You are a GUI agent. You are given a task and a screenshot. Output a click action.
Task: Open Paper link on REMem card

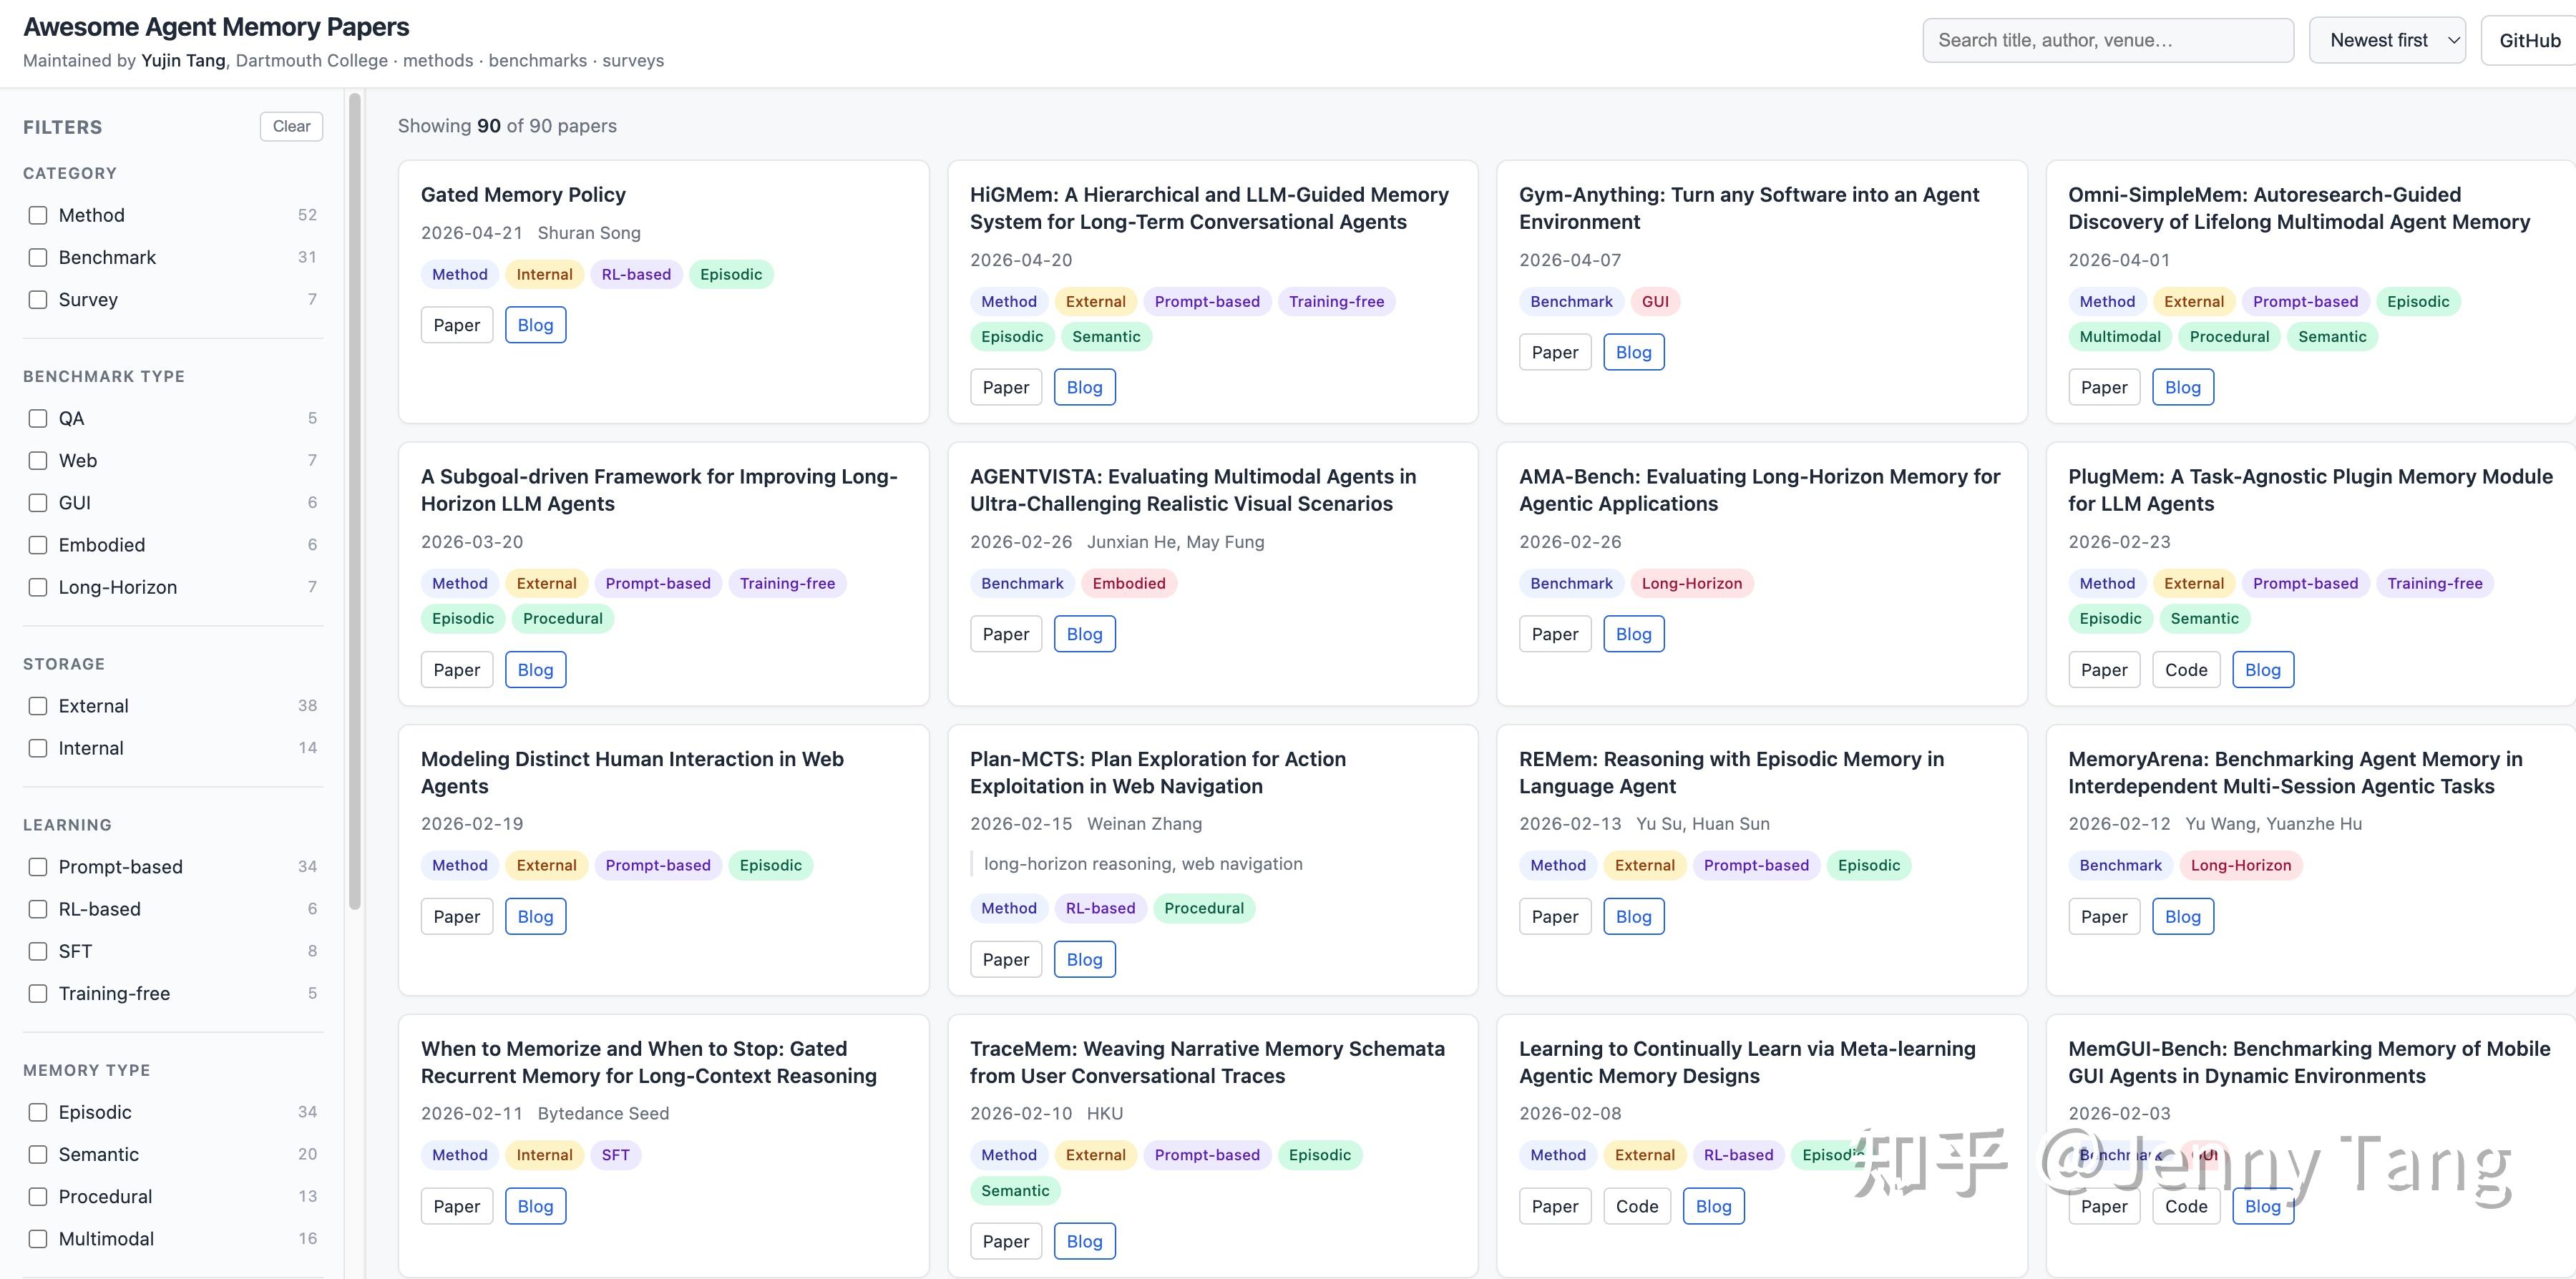click(1555, 916)
